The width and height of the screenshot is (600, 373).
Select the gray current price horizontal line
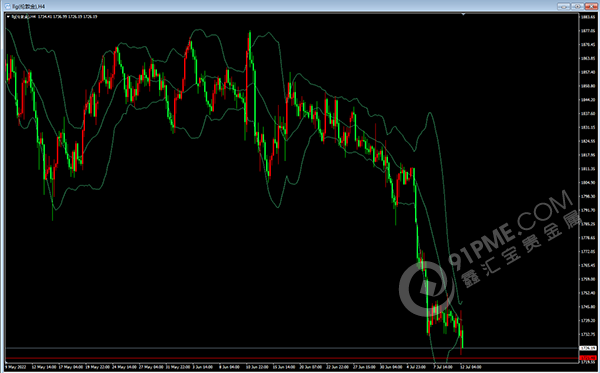click(292, 348)
